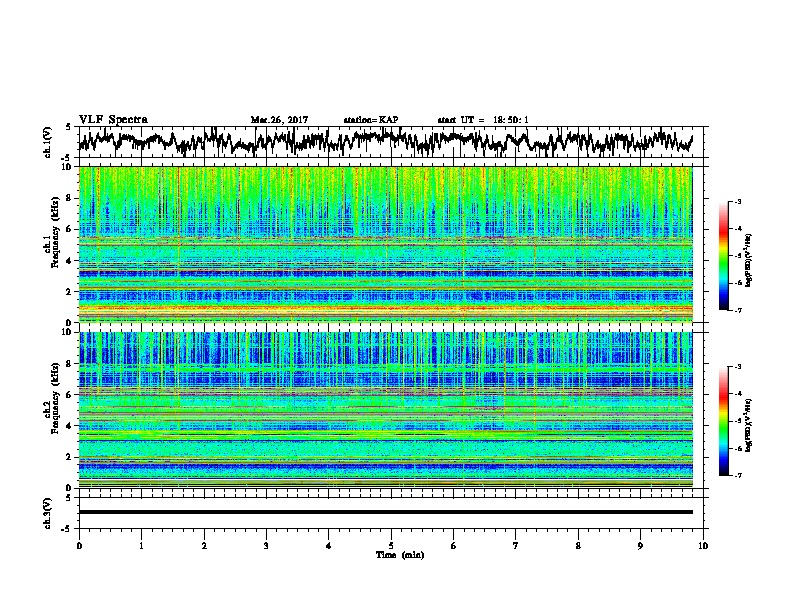Click the ch.1 color bar log(PSD) label
The height and width of the screenshot is (612, 792).
749,260
